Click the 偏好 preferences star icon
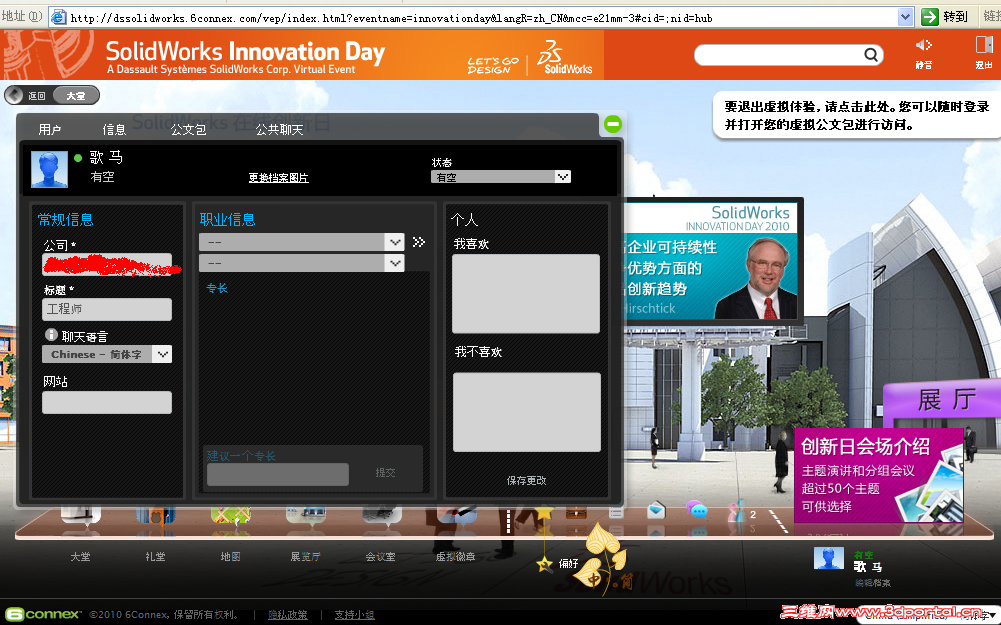This screenshot has height=625, width=1001. 544,564
